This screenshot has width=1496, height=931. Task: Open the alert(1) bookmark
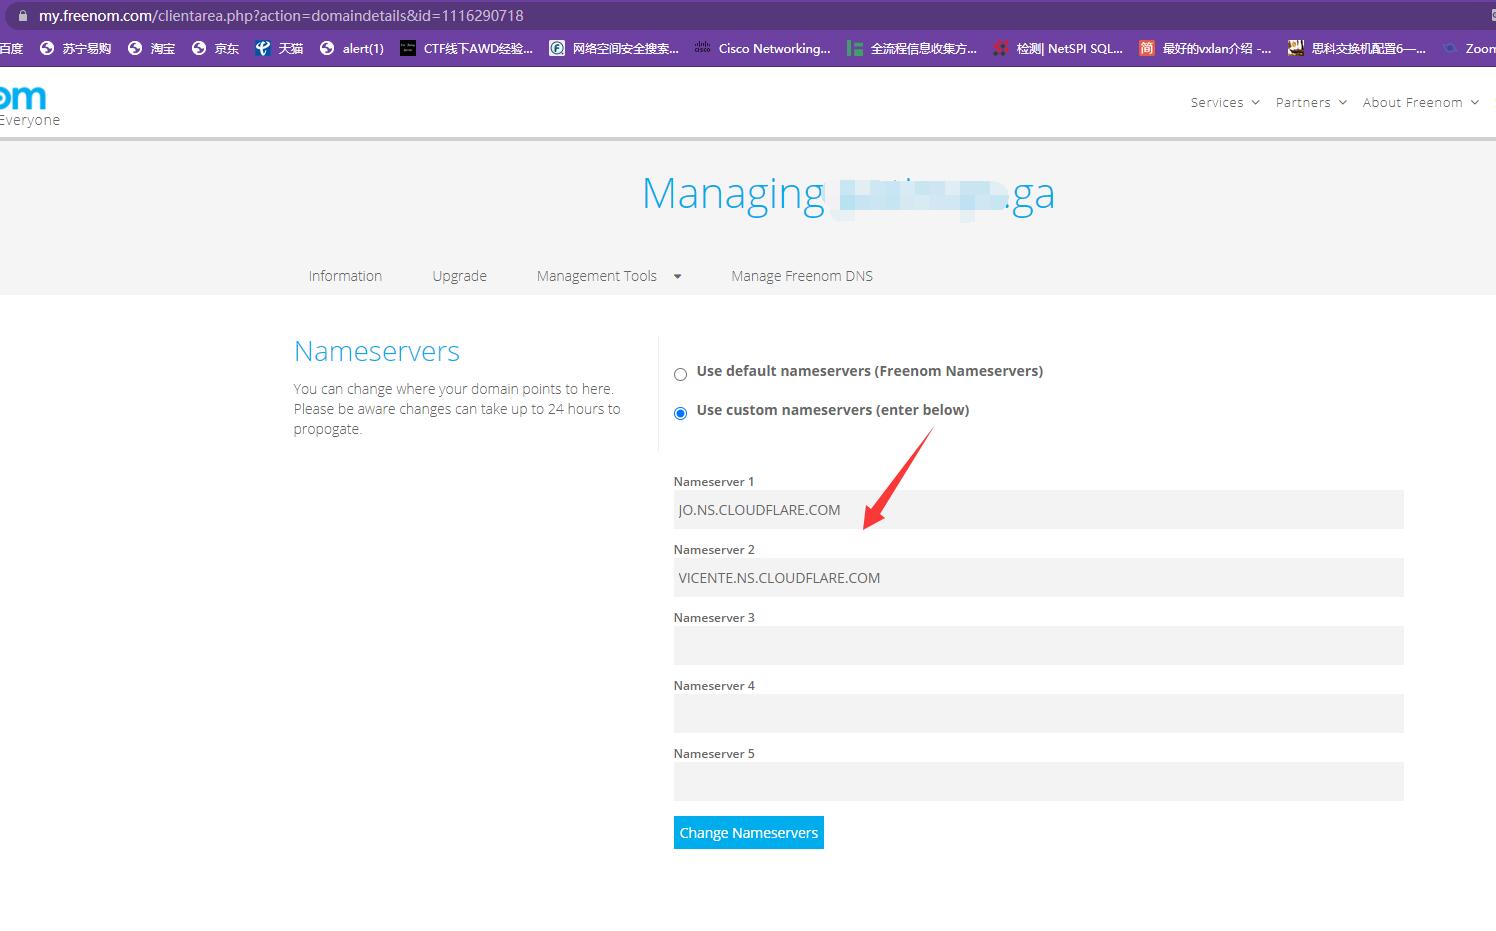point(352,48)
